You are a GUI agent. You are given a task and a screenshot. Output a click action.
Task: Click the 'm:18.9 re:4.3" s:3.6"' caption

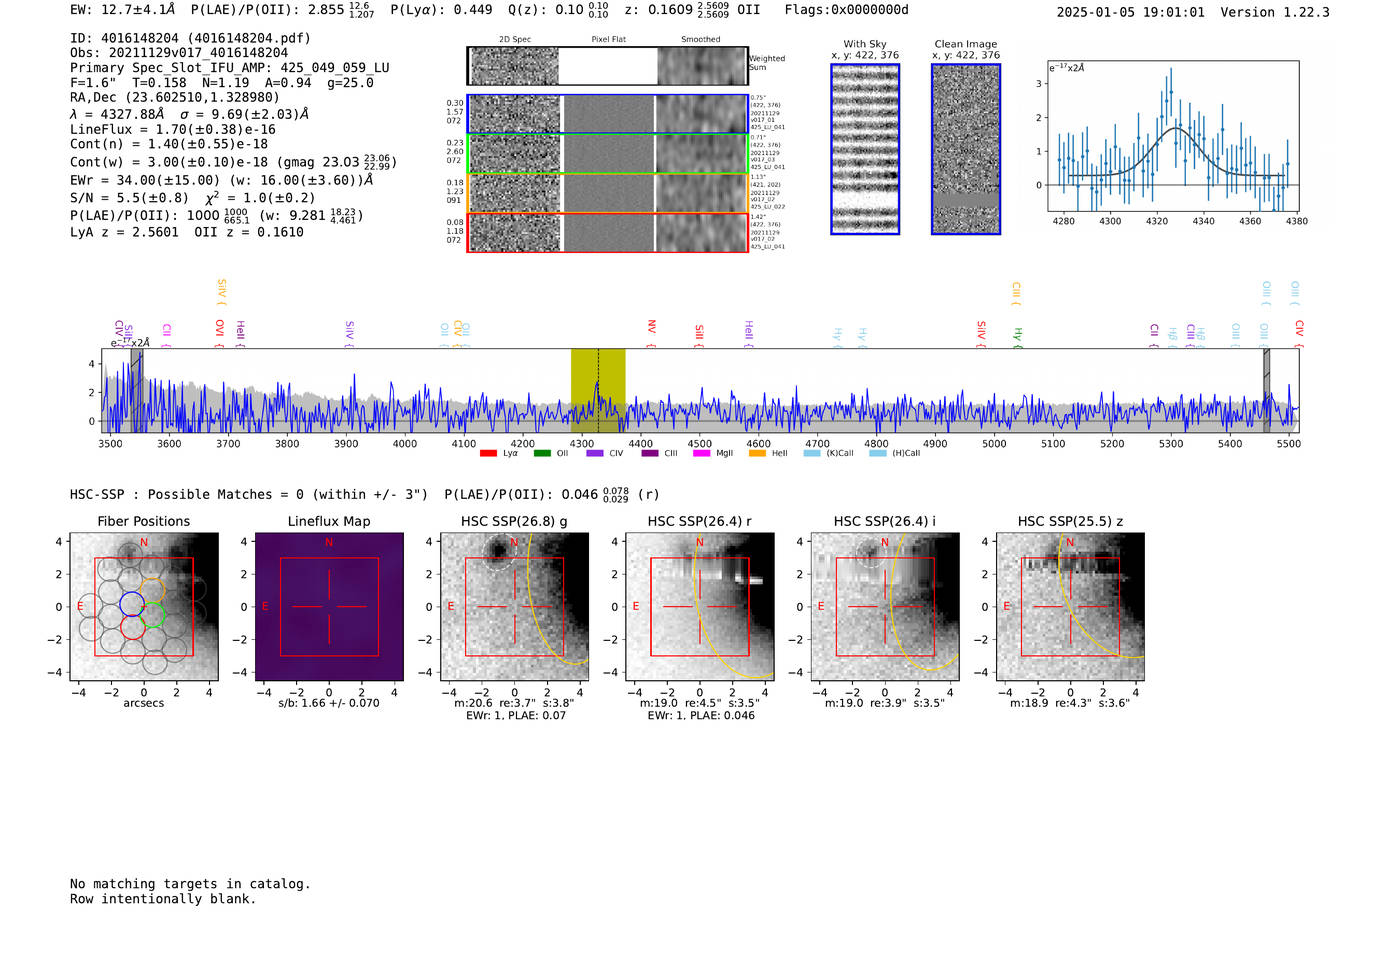(x=1070, y=703)
